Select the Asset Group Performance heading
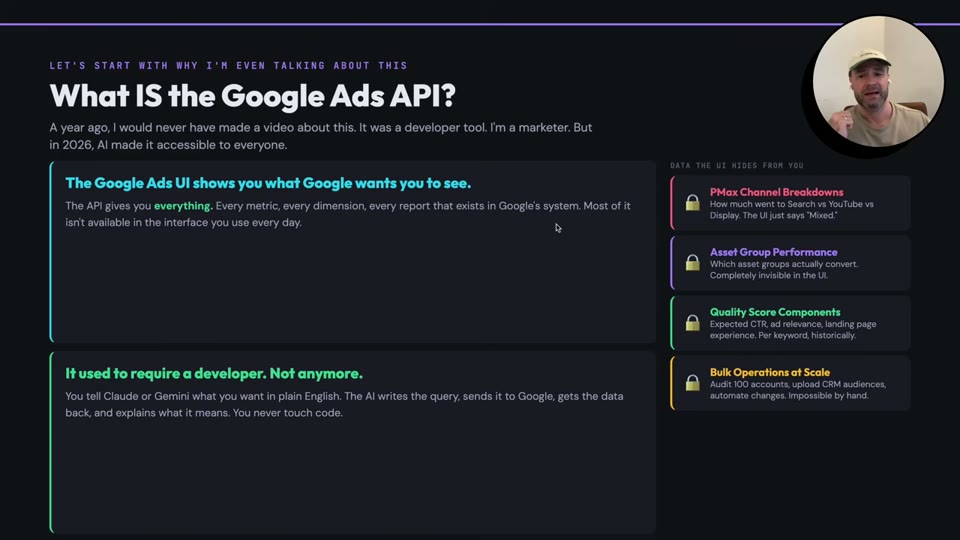 773,252
